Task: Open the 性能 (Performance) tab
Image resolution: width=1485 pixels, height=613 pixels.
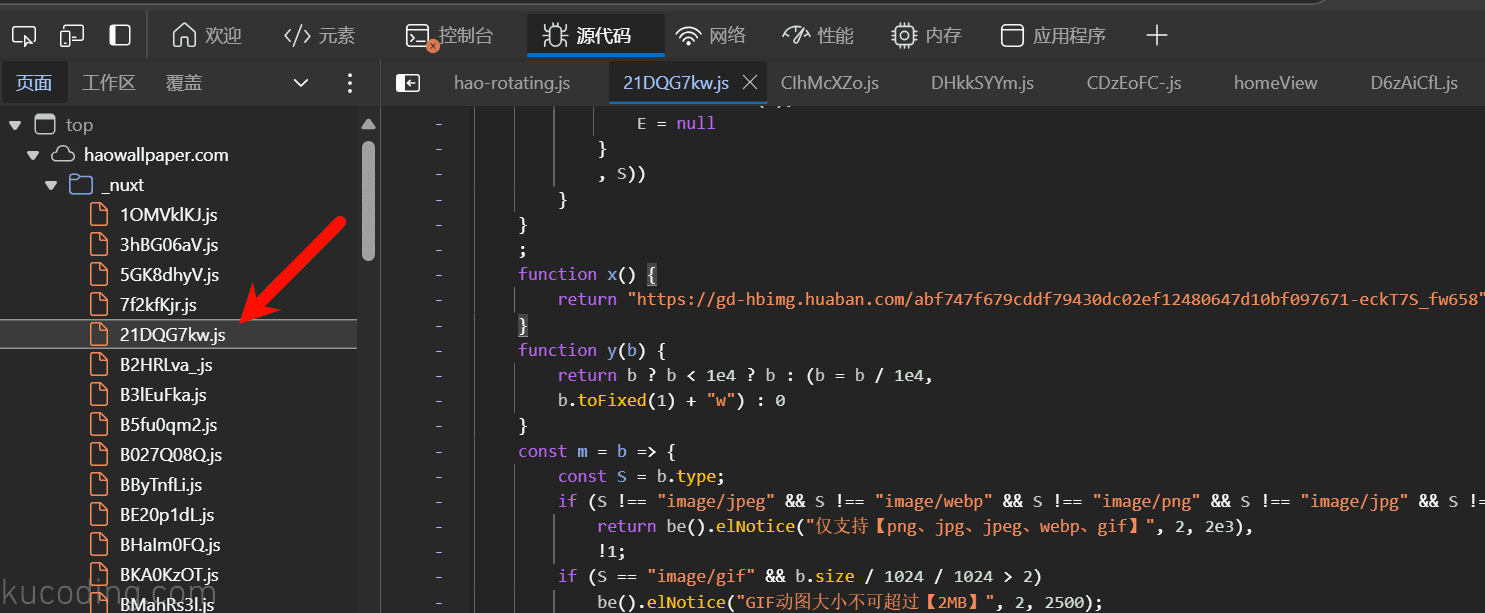Action: point(818,36)
